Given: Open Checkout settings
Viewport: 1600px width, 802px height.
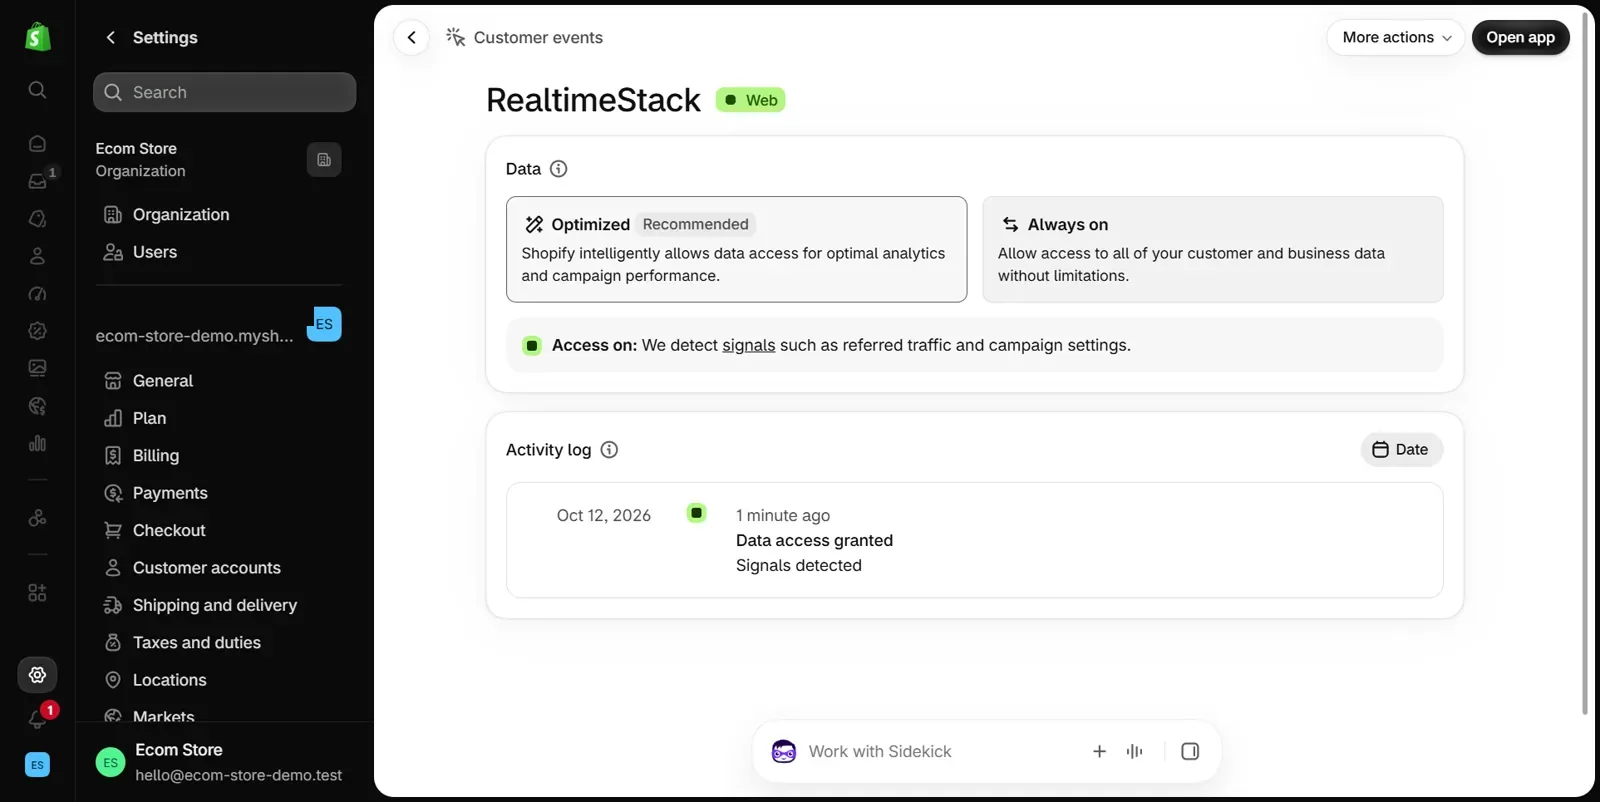Looking at the screenshot, I should [169, 531].
